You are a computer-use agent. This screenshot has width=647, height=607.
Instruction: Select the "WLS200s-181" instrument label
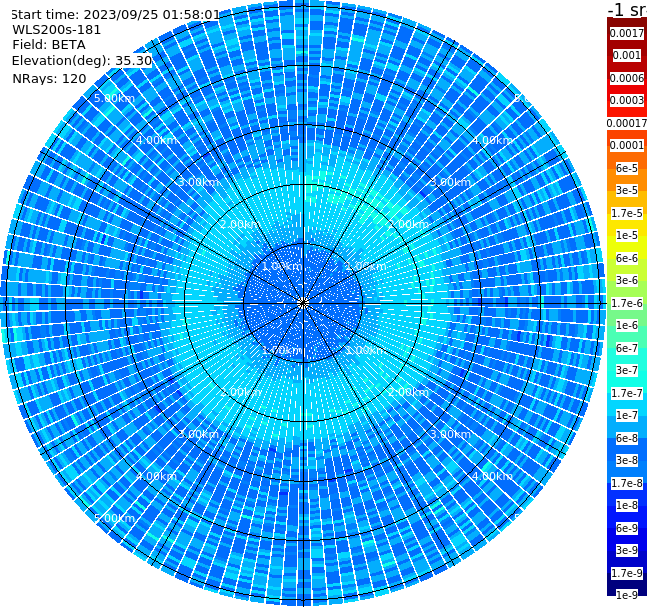[x=57, y=30]
